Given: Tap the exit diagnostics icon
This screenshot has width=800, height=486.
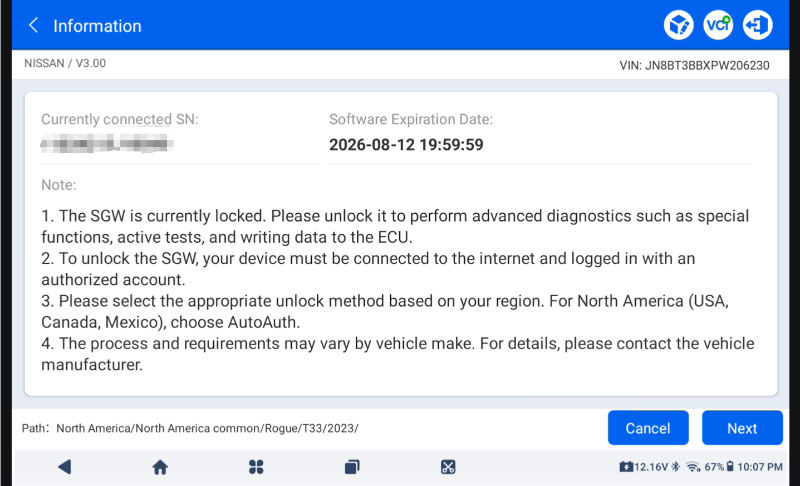Looking at the screenshot, I should pyautogui.click(x=757, y=25).
